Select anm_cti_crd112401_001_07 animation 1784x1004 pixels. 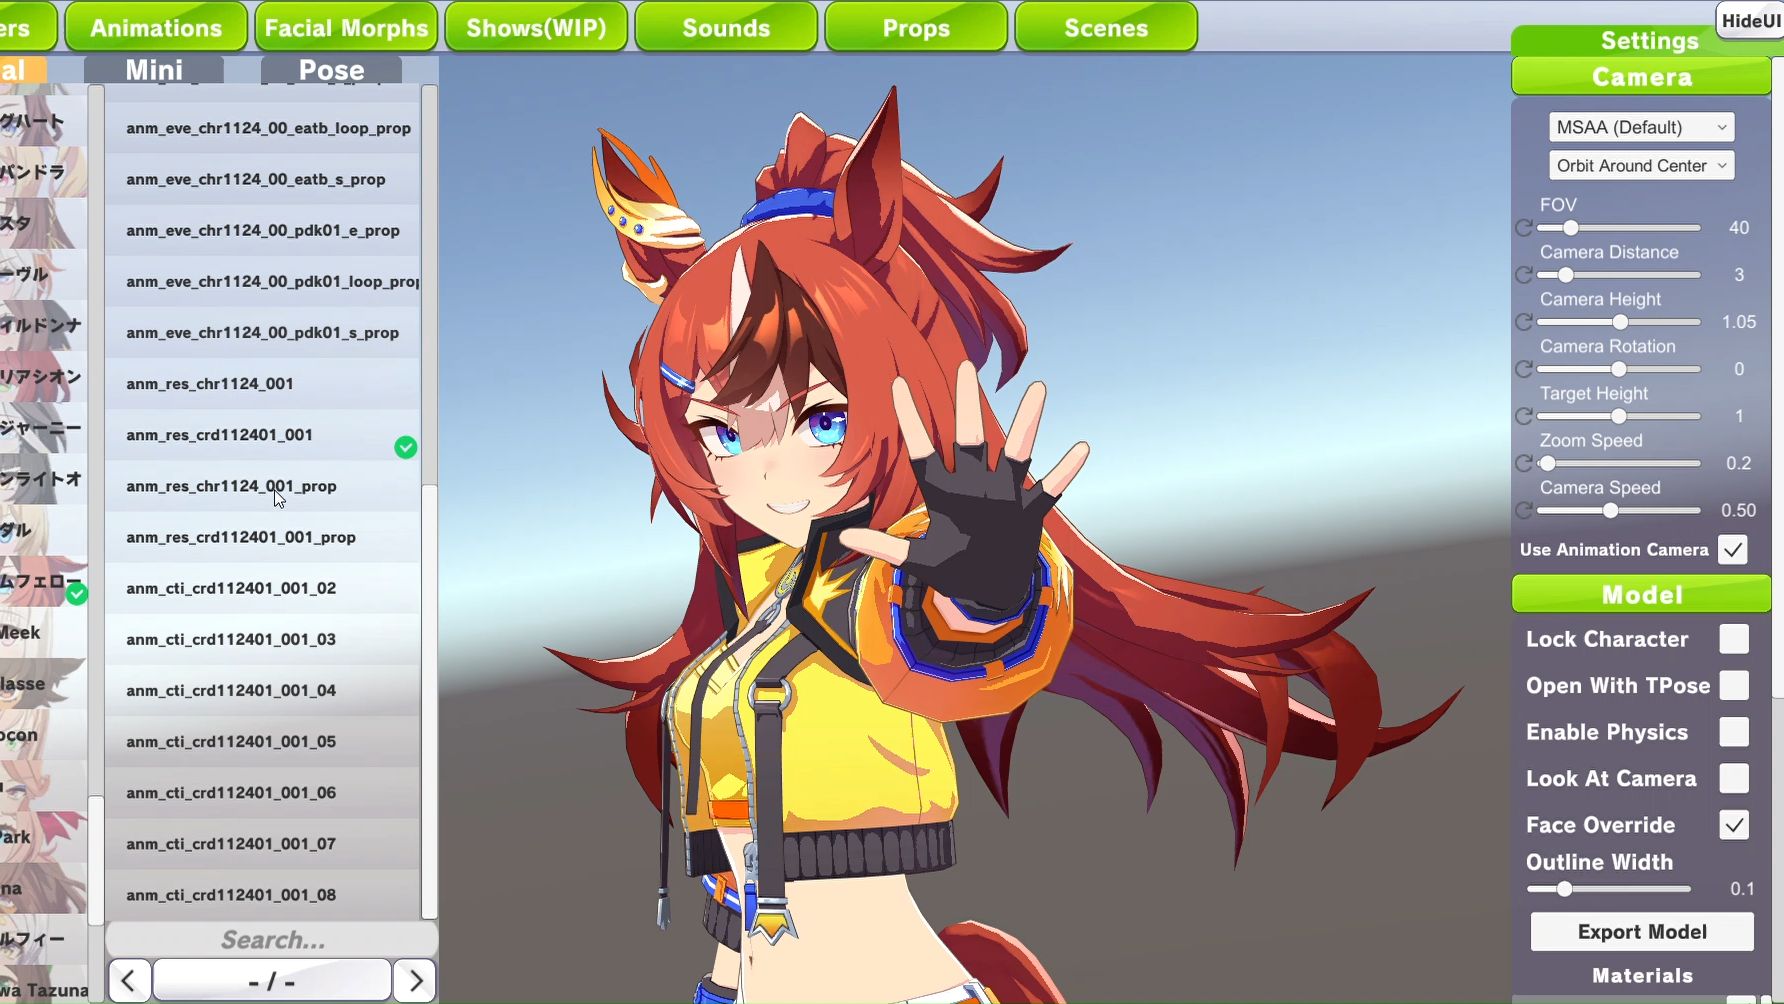(263, 843)
